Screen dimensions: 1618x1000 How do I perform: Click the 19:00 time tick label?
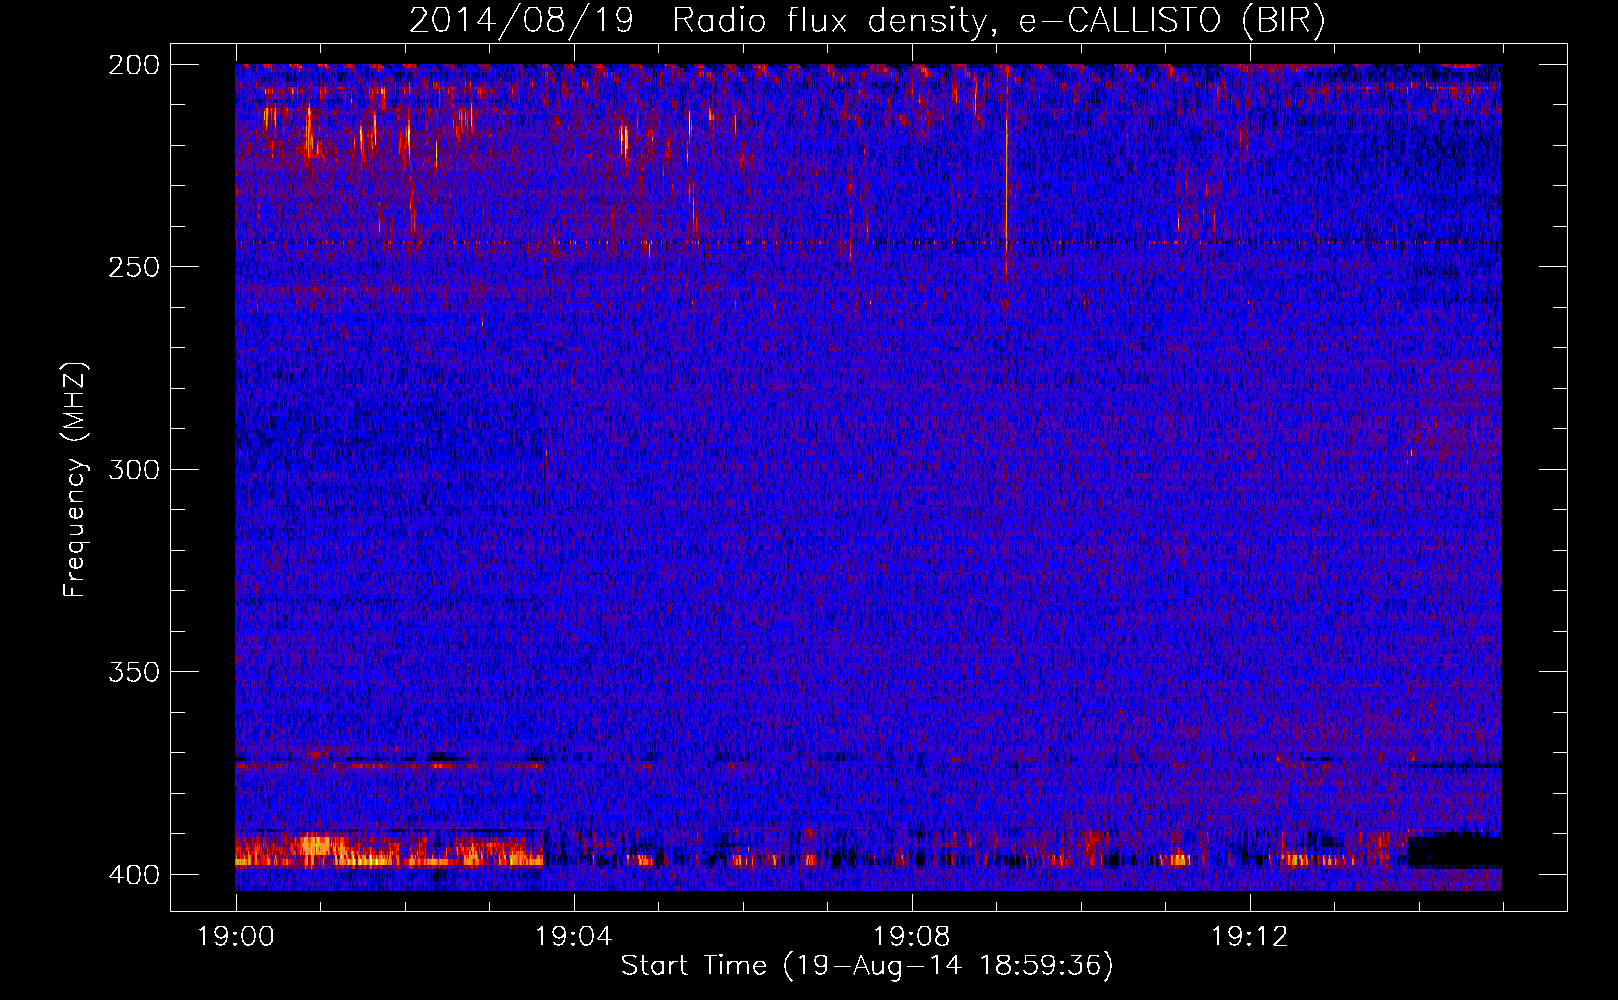tap(236, 937)
